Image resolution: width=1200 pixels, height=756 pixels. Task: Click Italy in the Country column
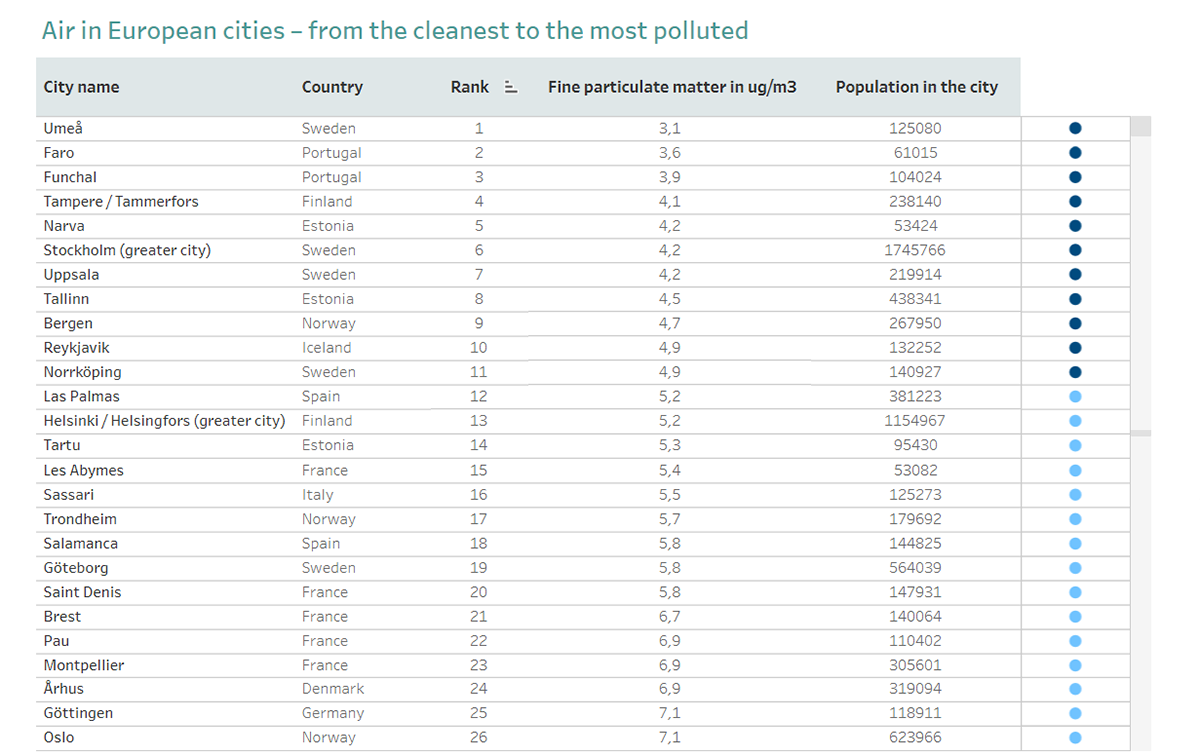pyautogui.click(x=317, y=494)
